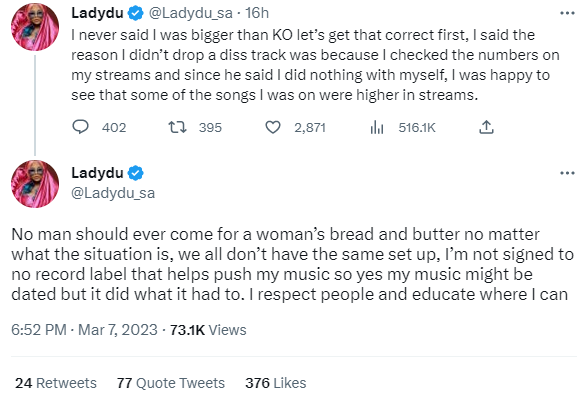Viewport: 587px width, 398px height.
Task: Open Ladydu avatar on first tweet
Action: point(35,27)
